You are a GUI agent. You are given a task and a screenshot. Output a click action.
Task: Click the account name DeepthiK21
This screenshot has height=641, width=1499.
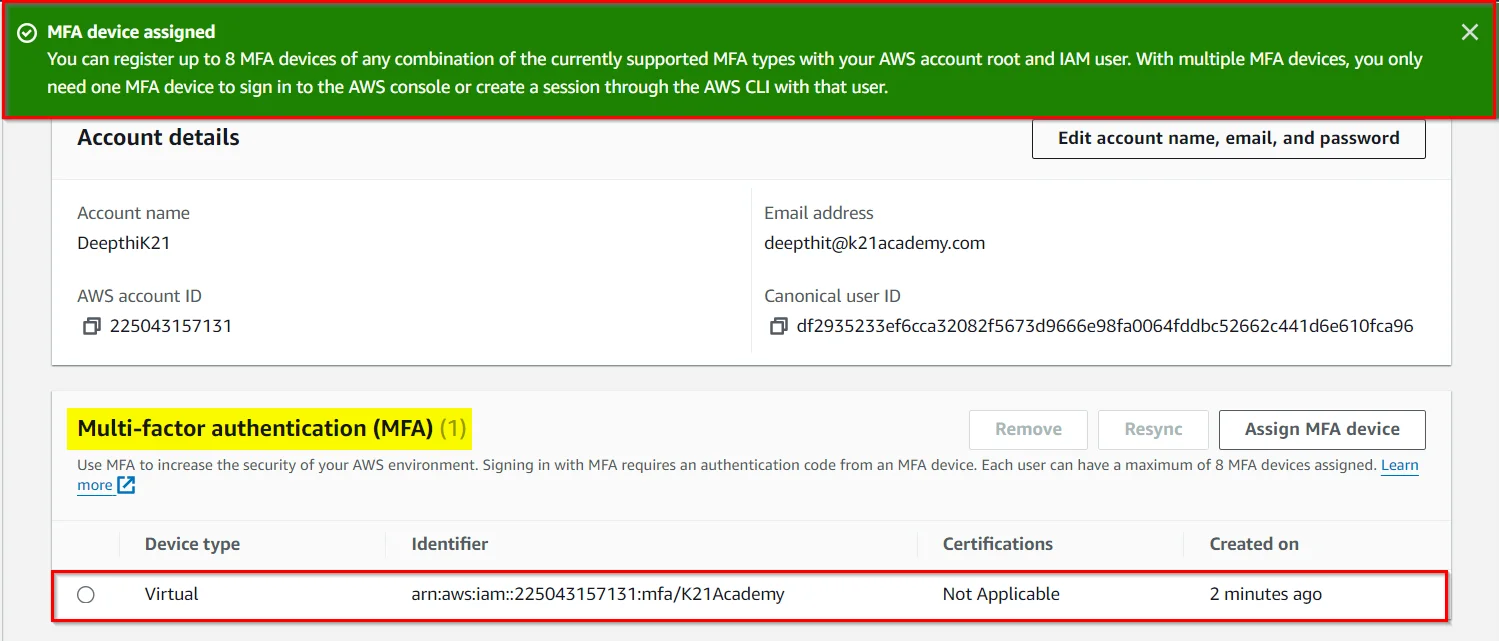[x=123, y=243]
